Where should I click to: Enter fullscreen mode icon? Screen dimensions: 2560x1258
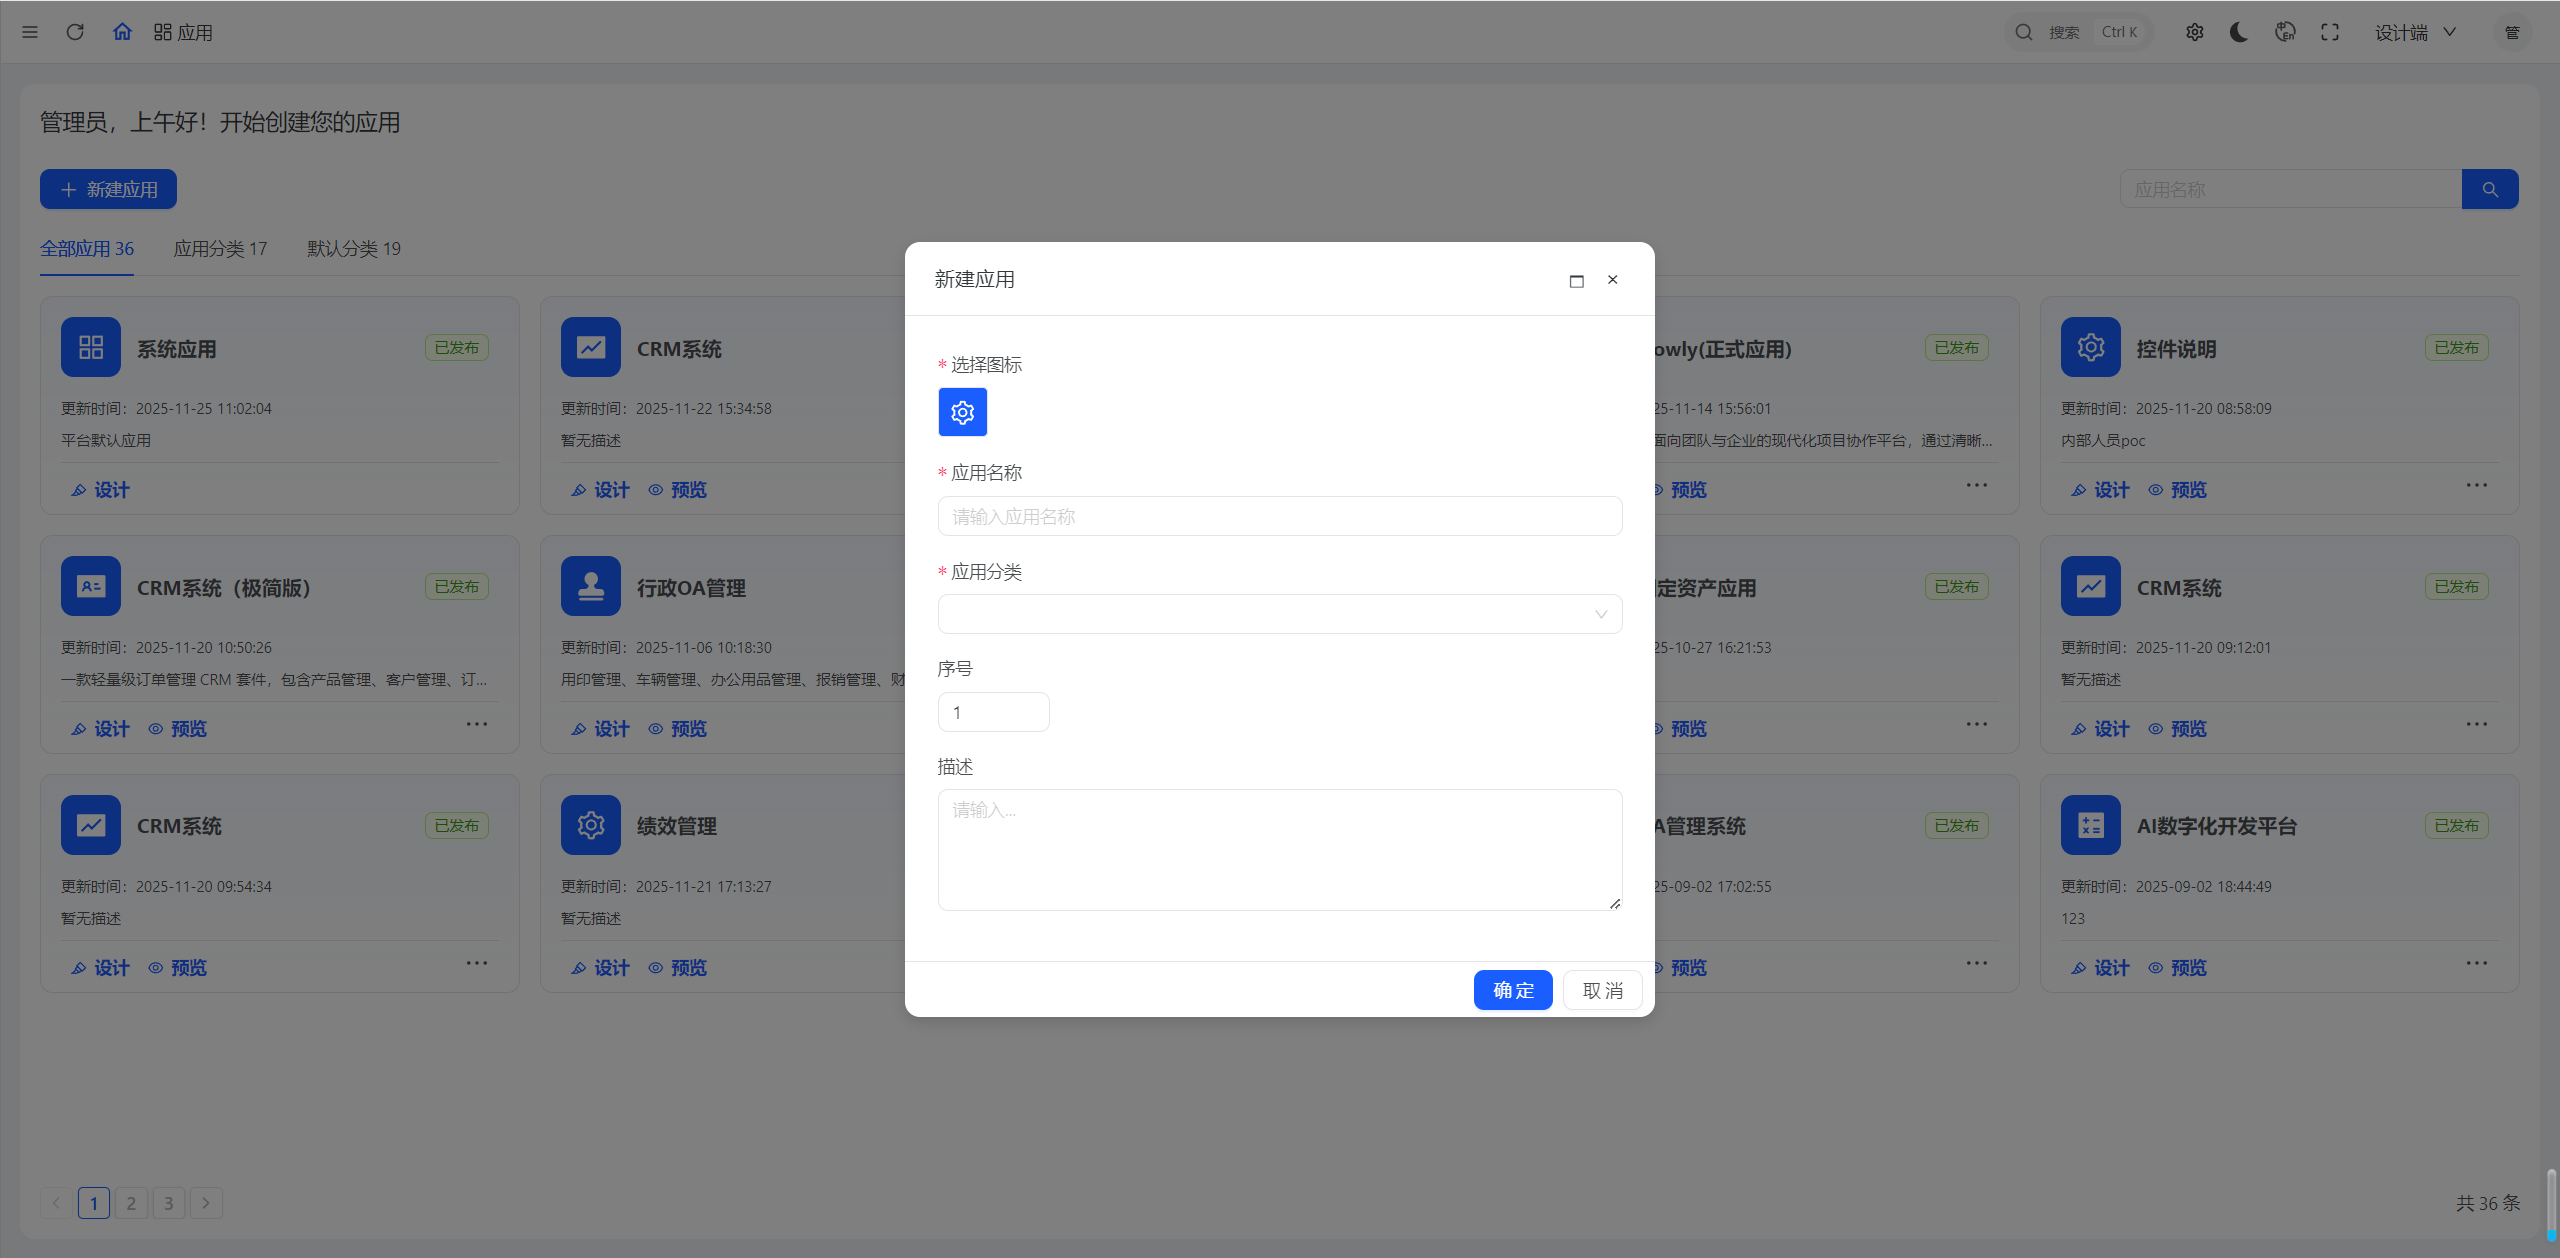pos(2330,32)
